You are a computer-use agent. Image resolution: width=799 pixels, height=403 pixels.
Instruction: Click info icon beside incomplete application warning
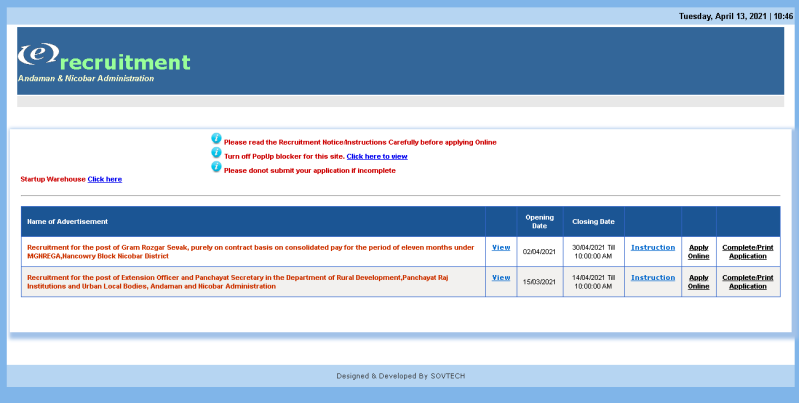(x=216, y=168)
